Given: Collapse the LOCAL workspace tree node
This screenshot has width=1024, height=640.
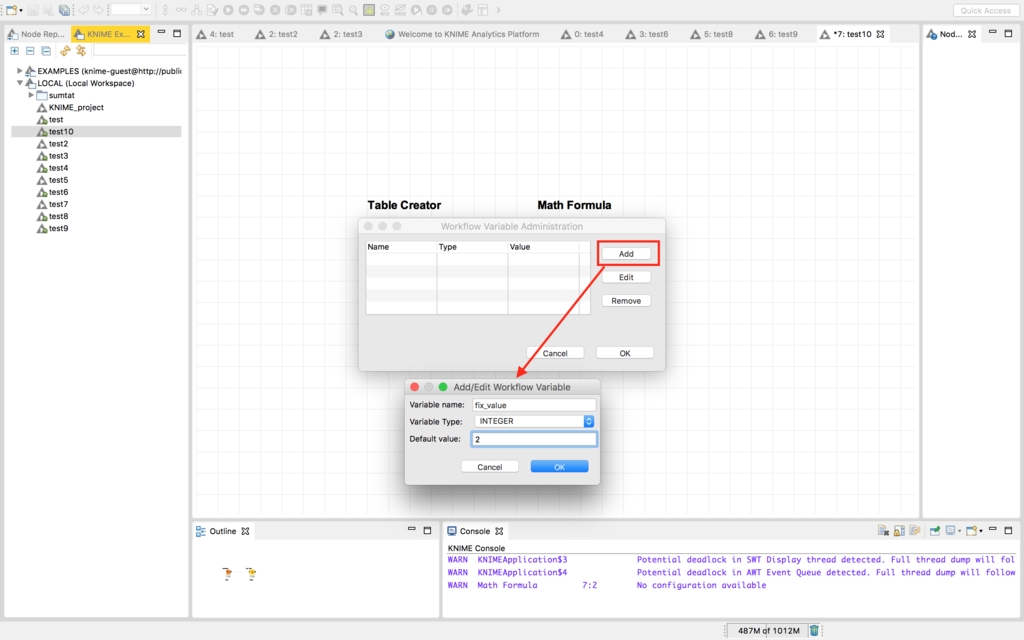Looking at the screenshot, I should [20, 83].
